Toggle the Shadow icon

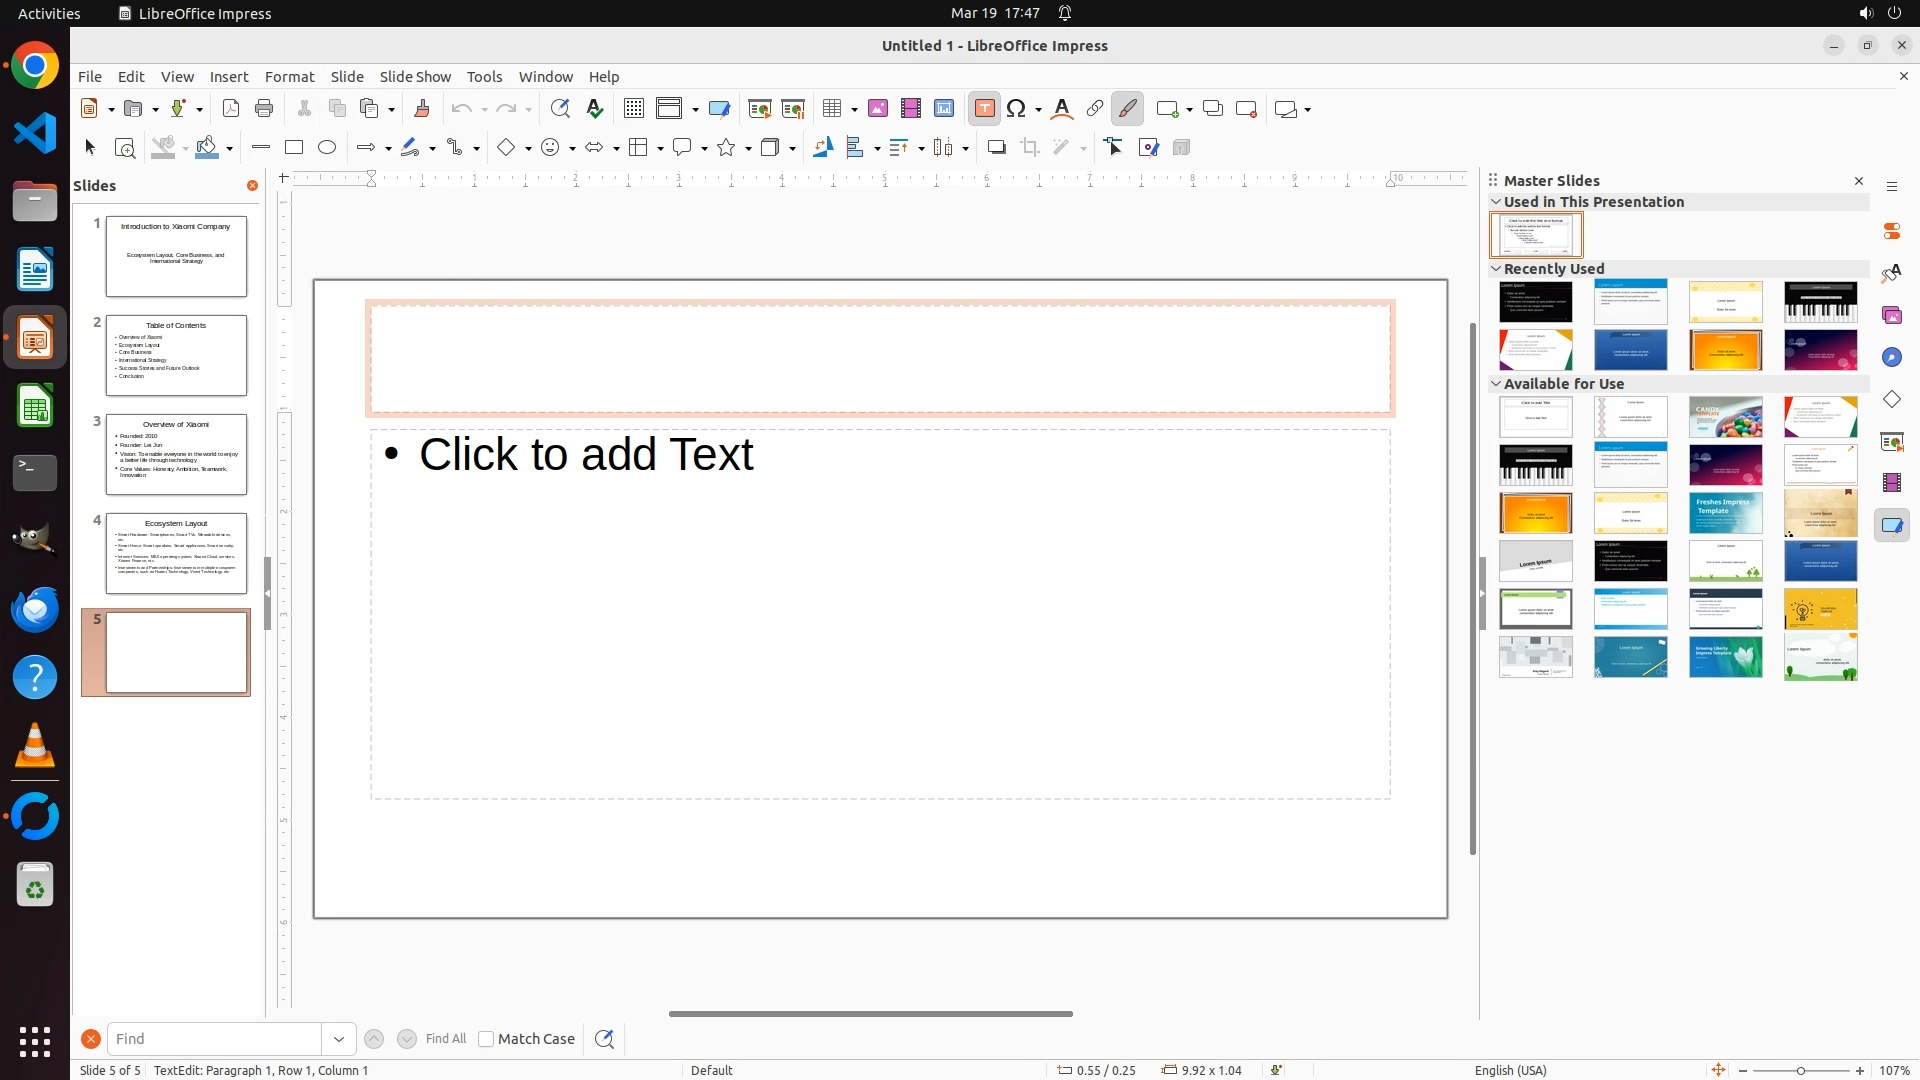996,148
